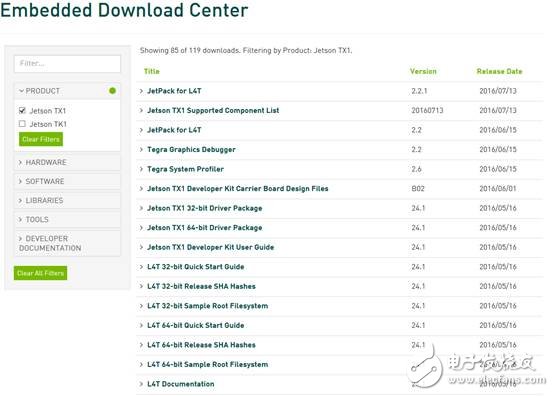The width and height of the screenshot is (554, 396).
Task: Expand the TOOLS filter section
Action: tap(67, 219)
